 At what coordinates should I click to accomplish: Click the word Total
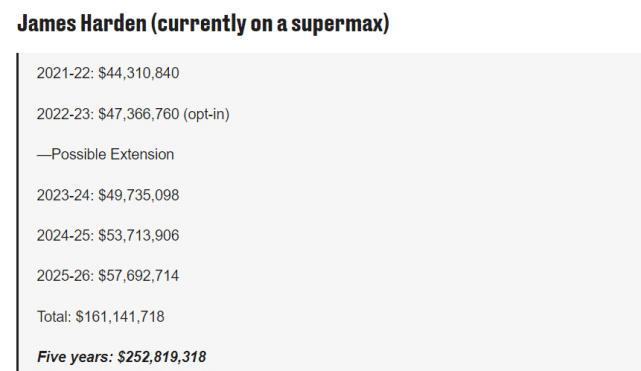pos(54,317)
